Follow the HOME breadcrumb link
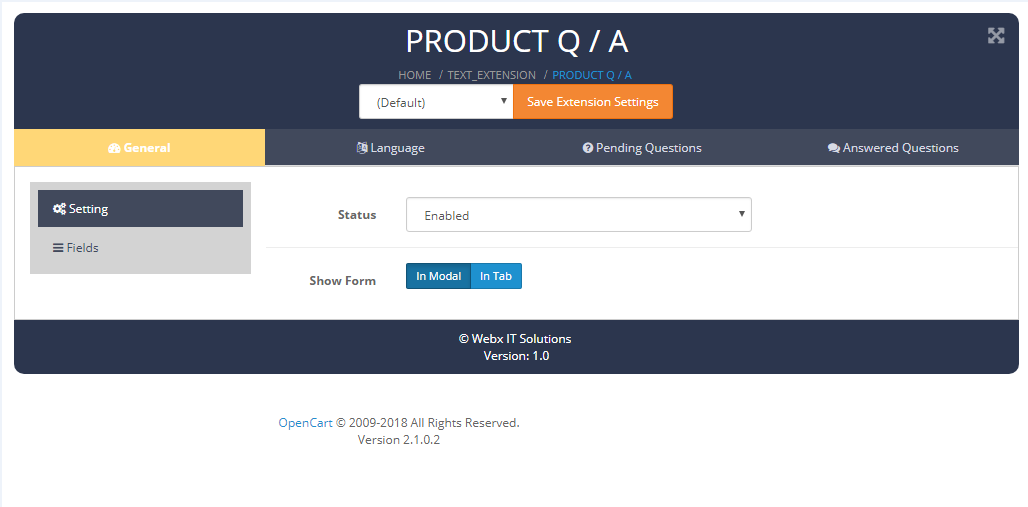Image resolution: width=1028 pixels, height=507 pixels. [415, 75]
